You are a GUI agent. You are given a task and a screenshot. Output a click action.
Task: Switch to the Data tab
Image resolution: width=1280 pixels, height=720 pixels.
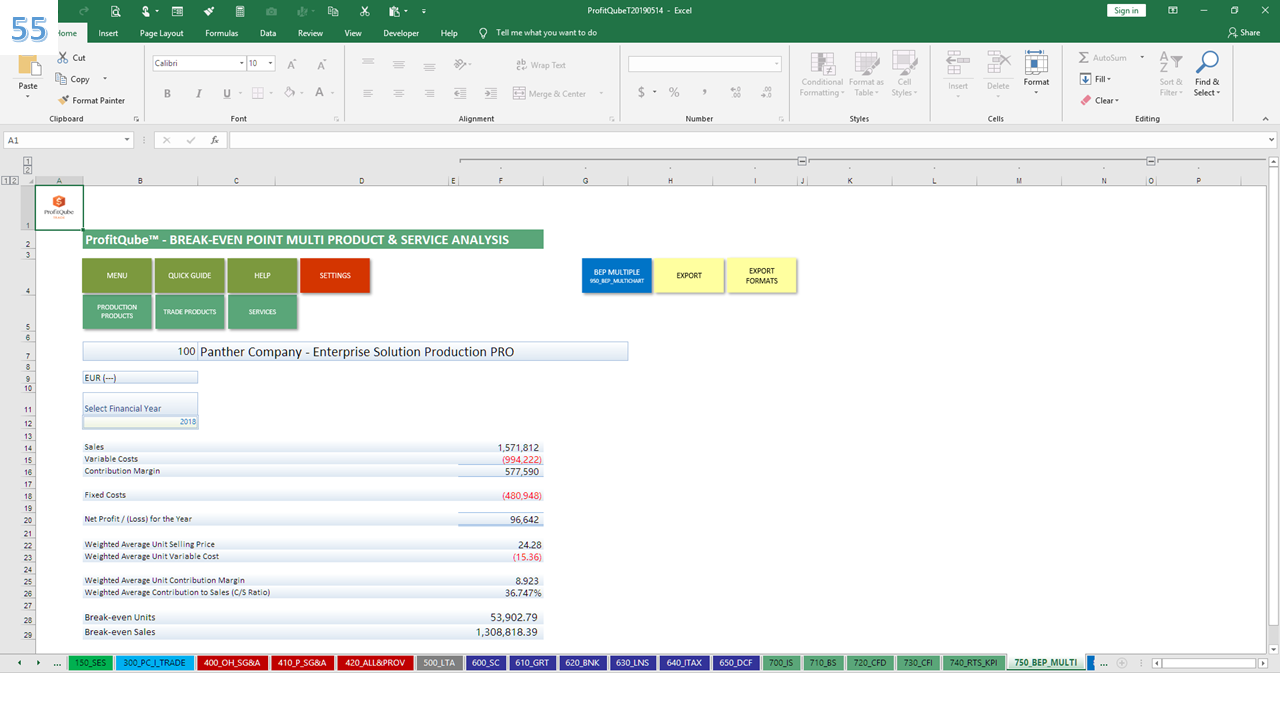pos(268,33)
